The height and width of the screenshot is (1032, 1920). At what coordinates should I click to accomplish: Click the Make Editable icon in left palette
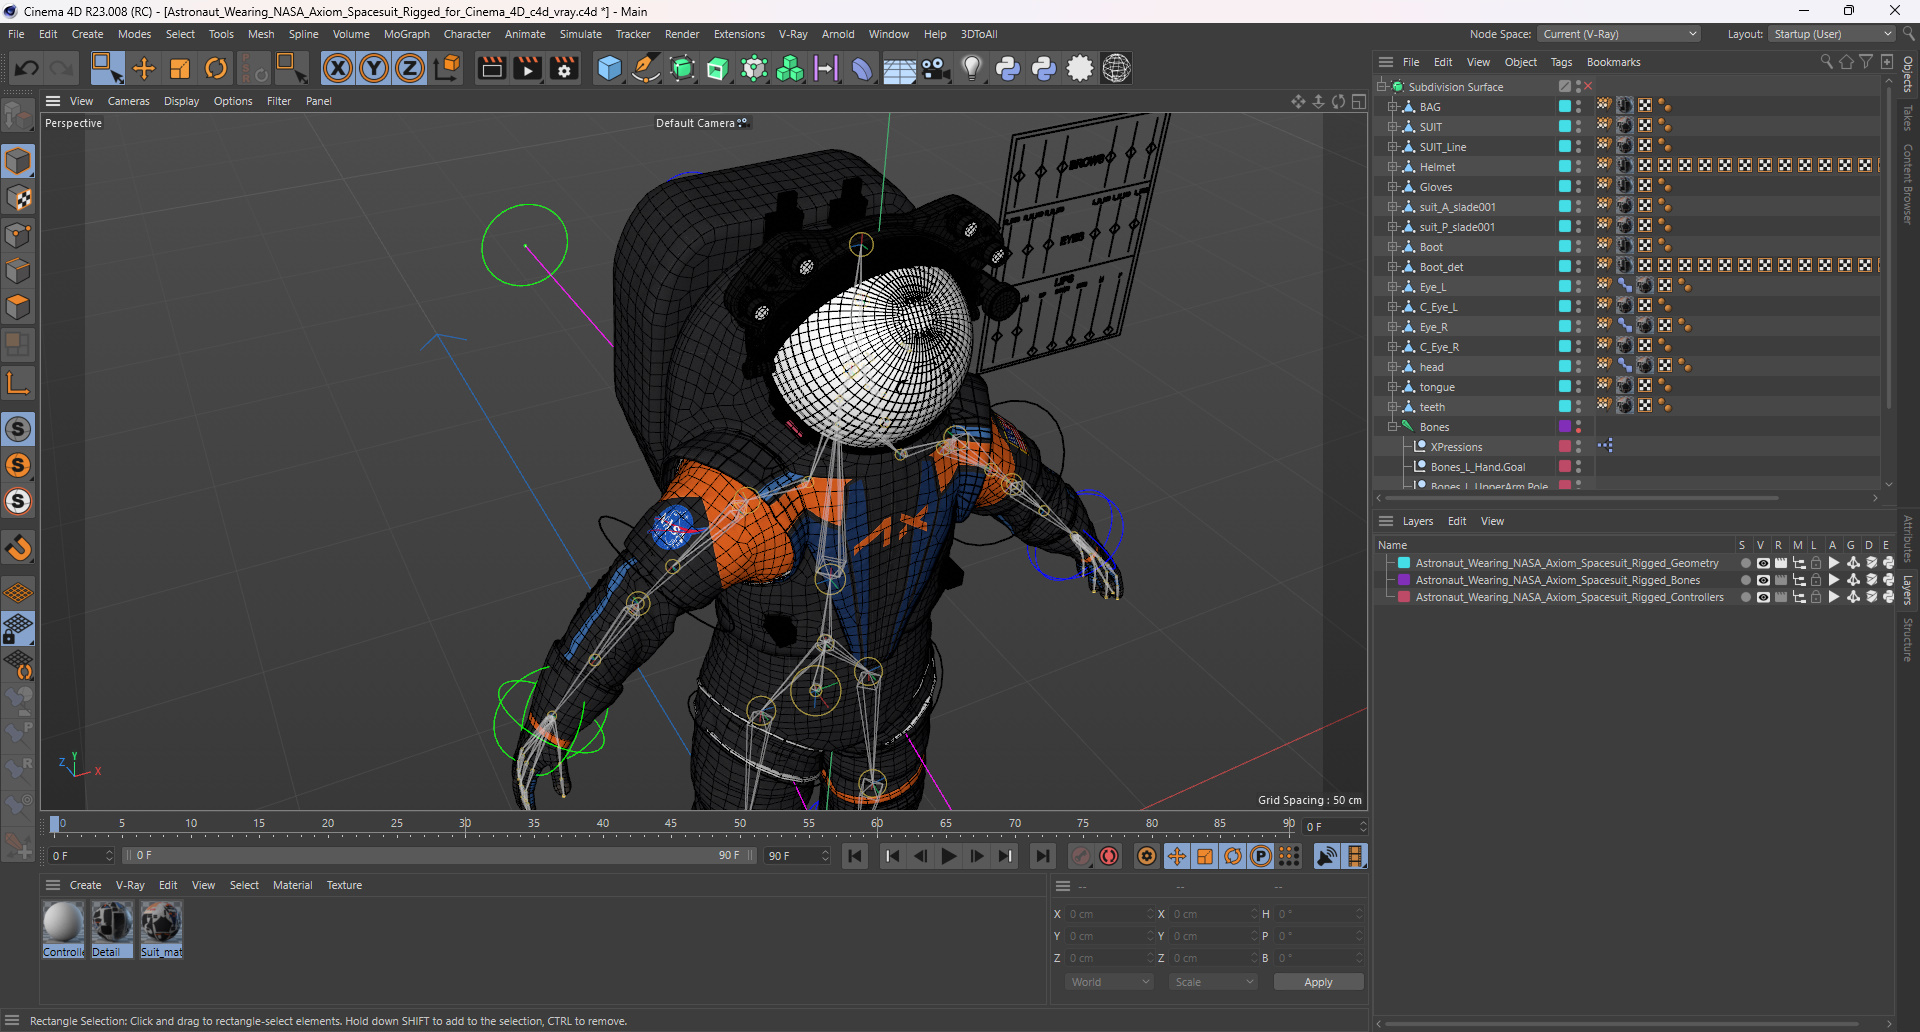point(18,118)
